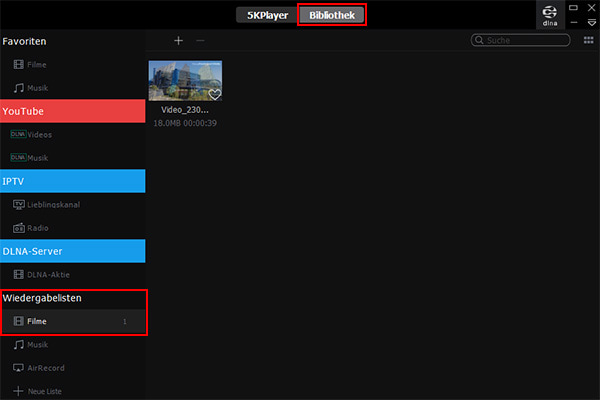600x400 pixels.
Task: Switch to the 5KPlayer tab
Action: [267, 15]
